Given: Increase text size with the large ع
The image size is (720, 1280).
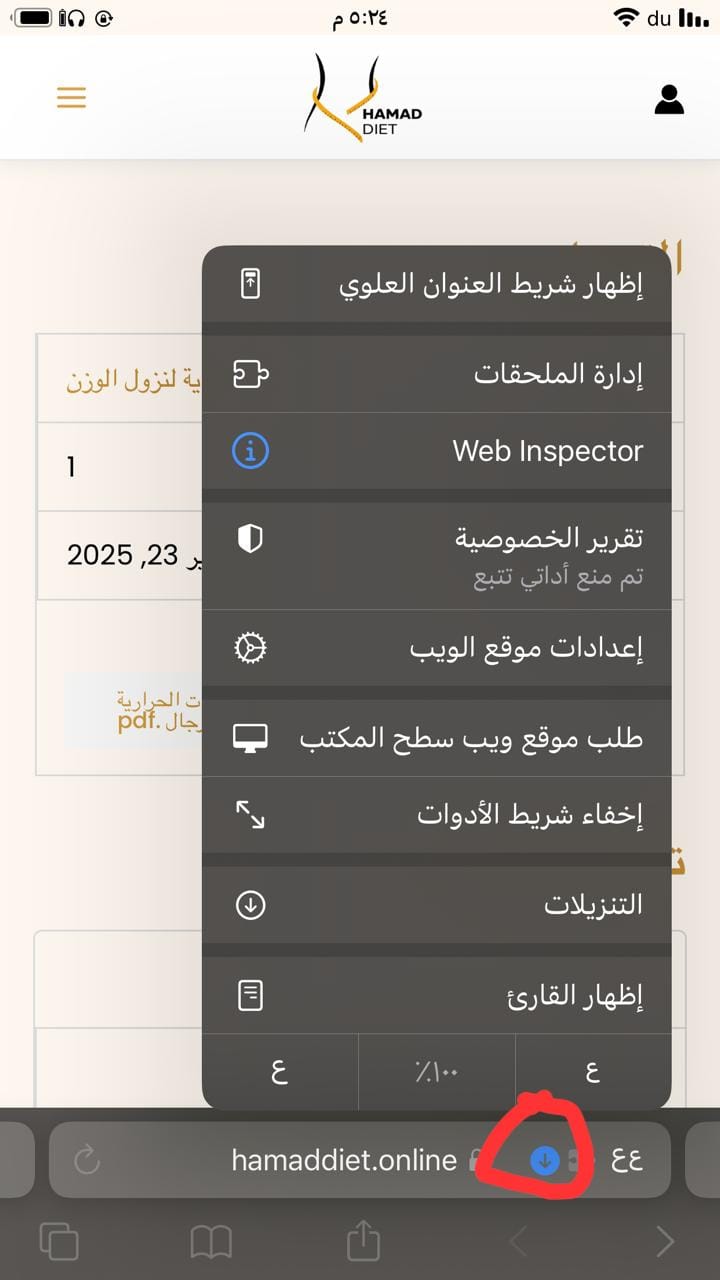Looking at the screenshot, I should [593, 1071].
